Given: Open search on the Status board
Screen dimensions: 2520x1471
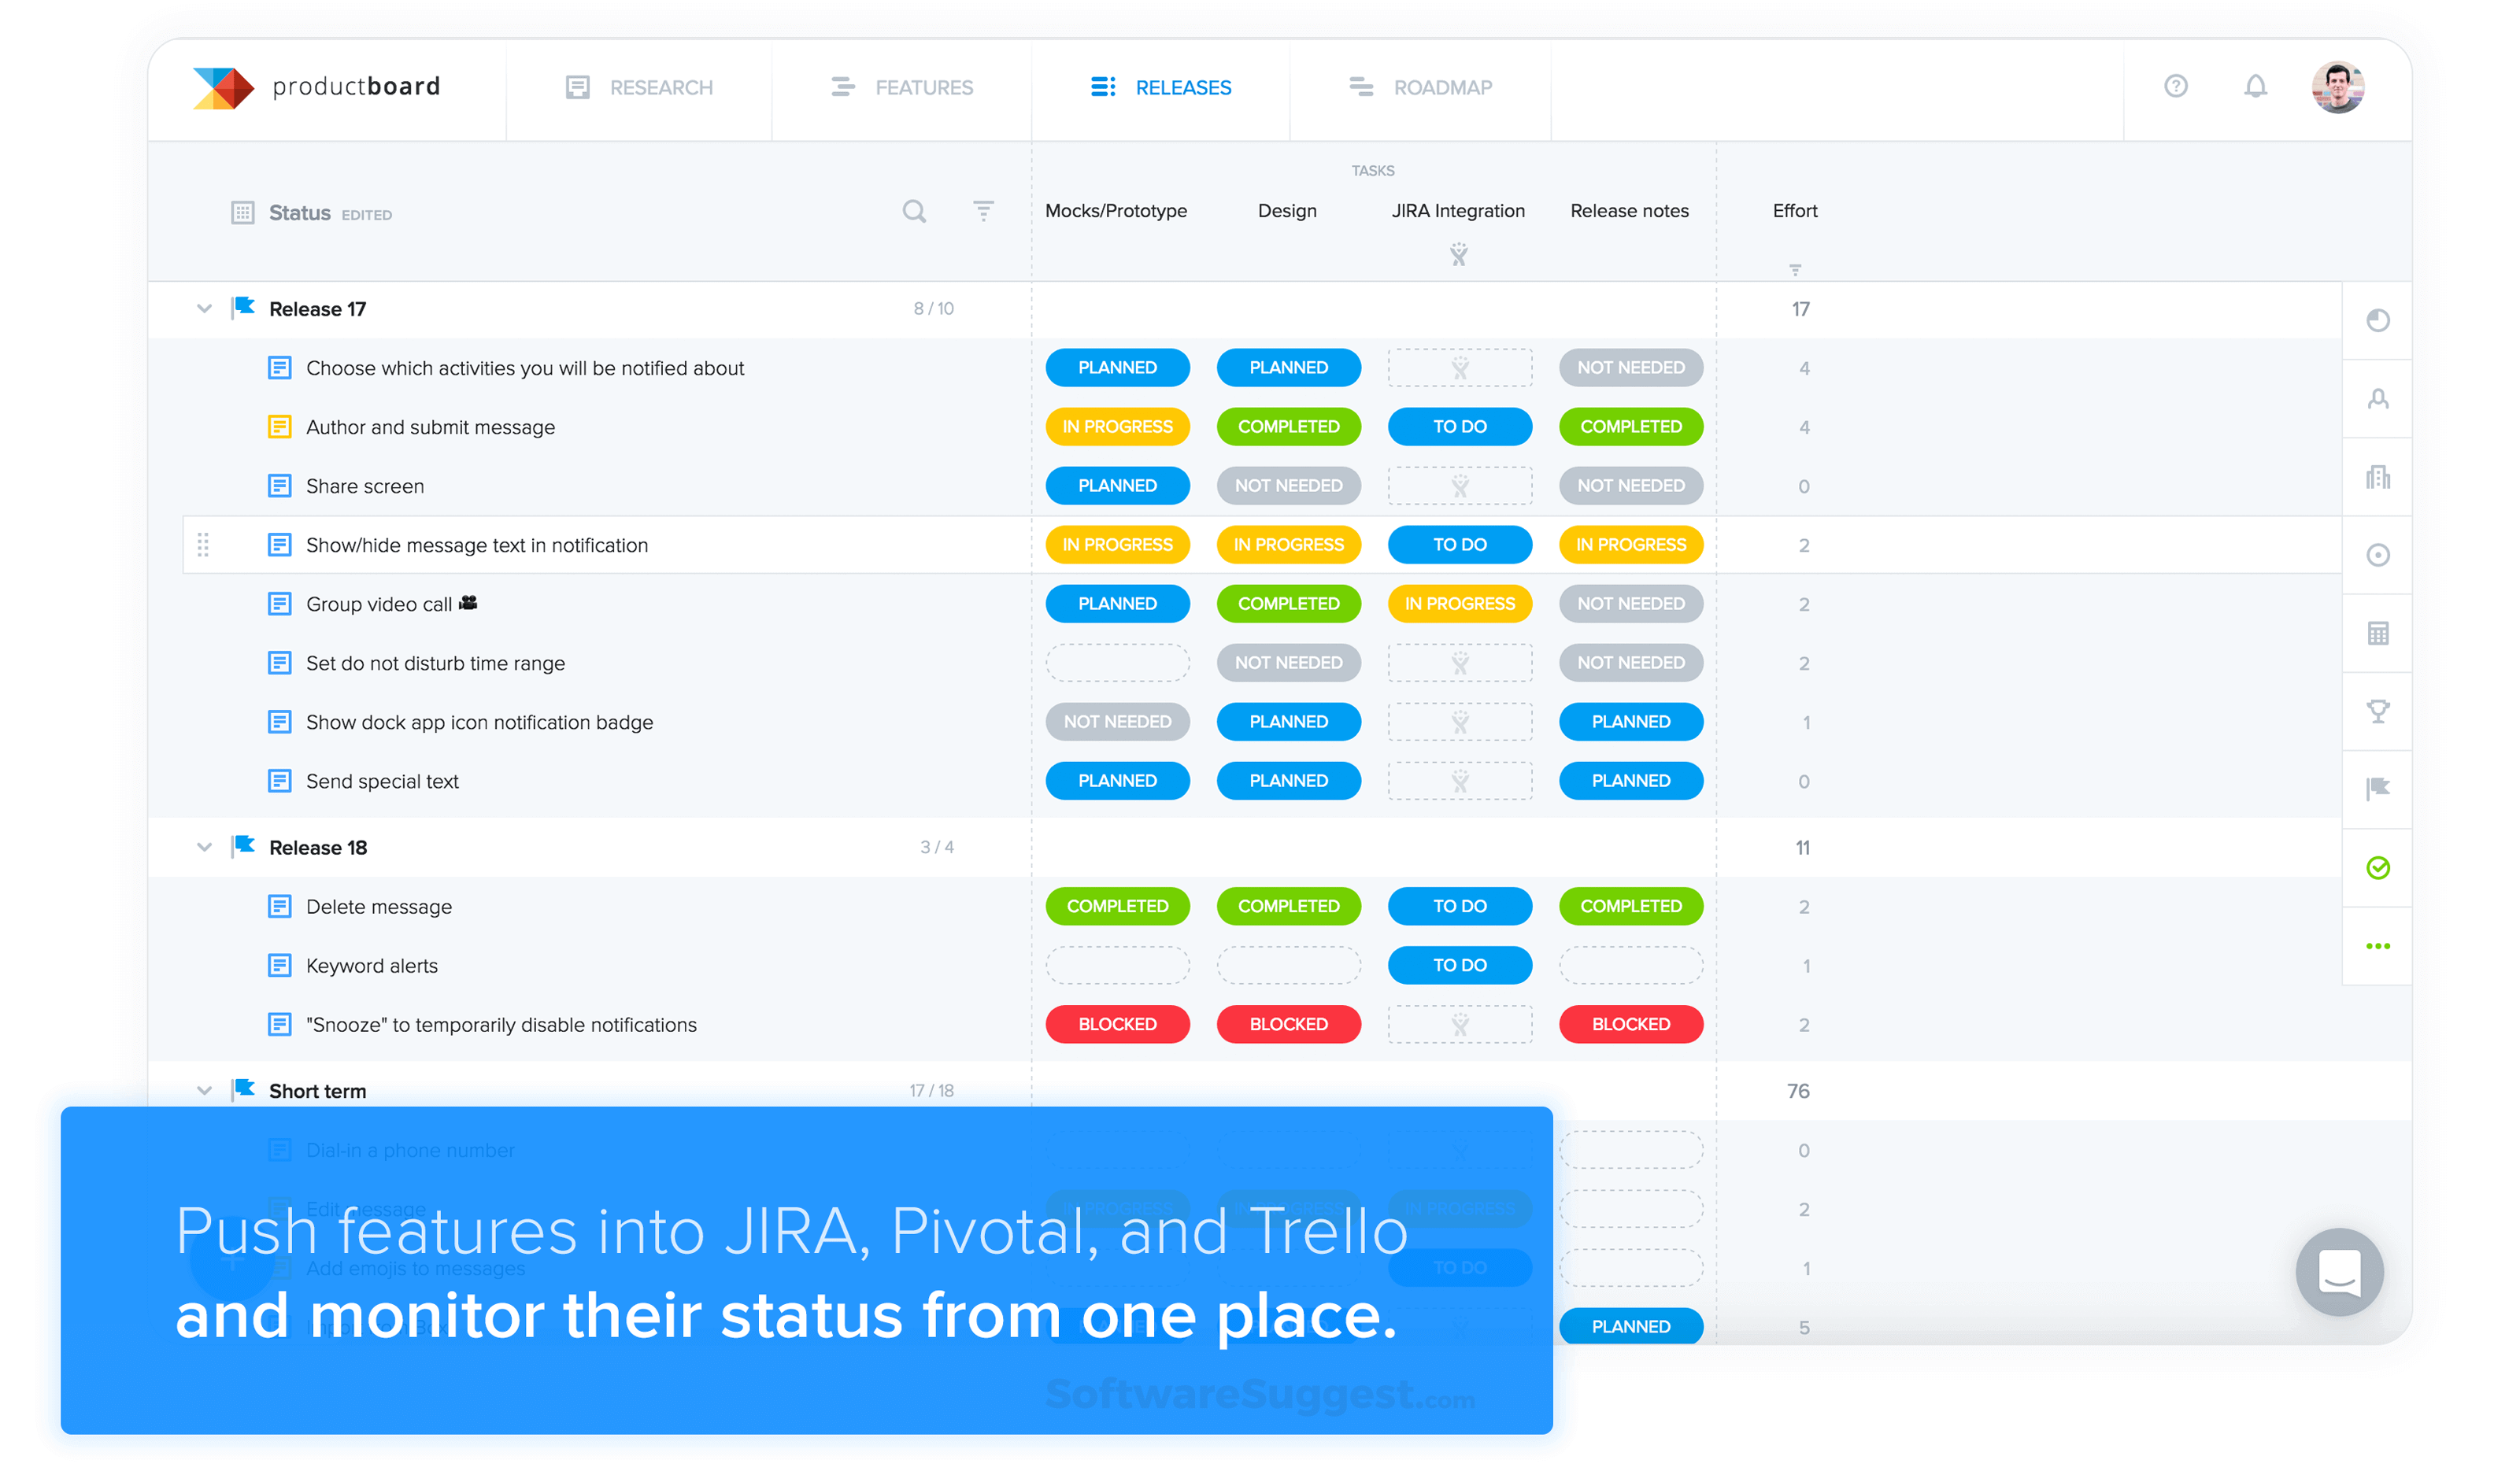Looking at the screenshot, I should pyautogui.click(x=913, y=212).
